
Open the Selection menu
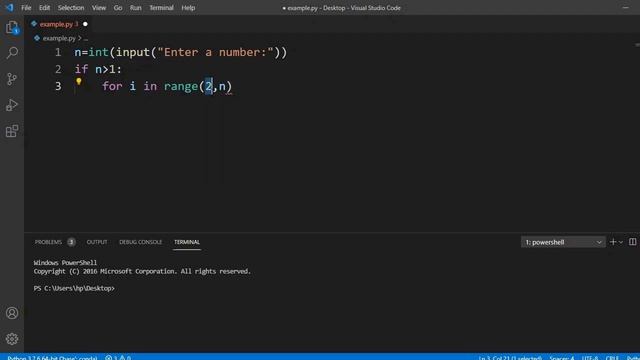(x=71, y=8)
